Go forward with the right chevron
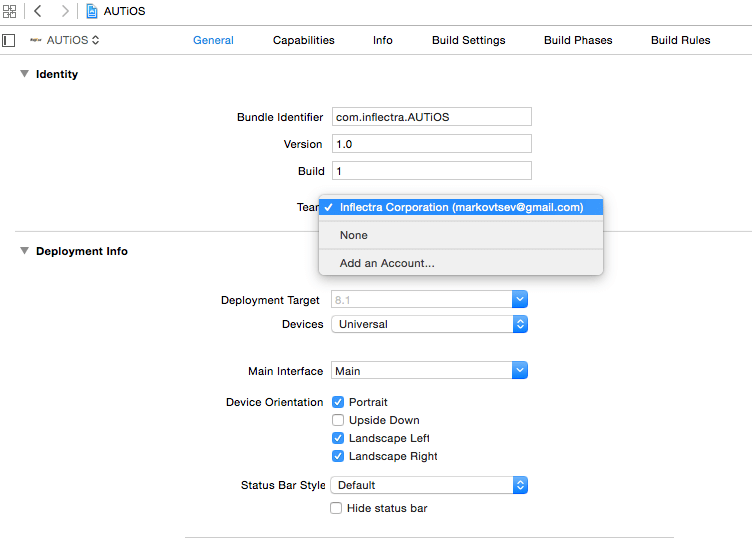Viewport: 752px width, 554px height. tap(65, 11)
